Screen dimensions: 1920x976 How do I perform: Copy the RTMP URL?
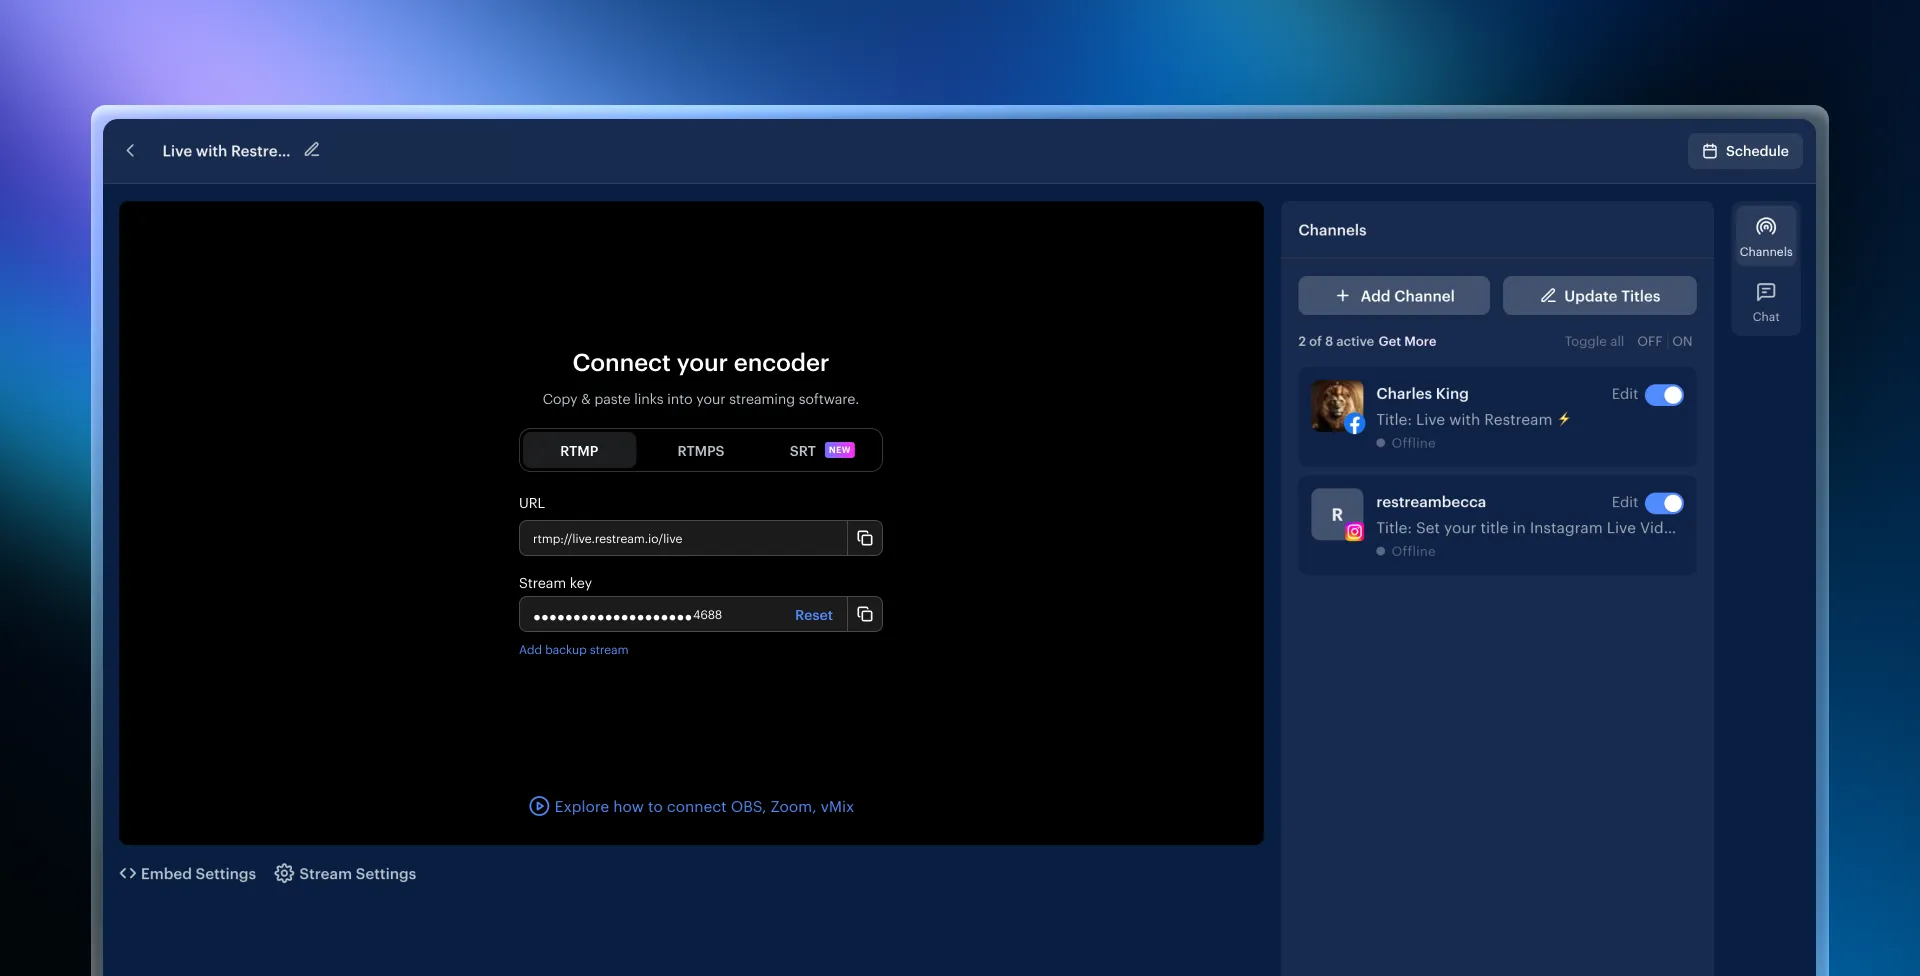(x=865, y=538)
